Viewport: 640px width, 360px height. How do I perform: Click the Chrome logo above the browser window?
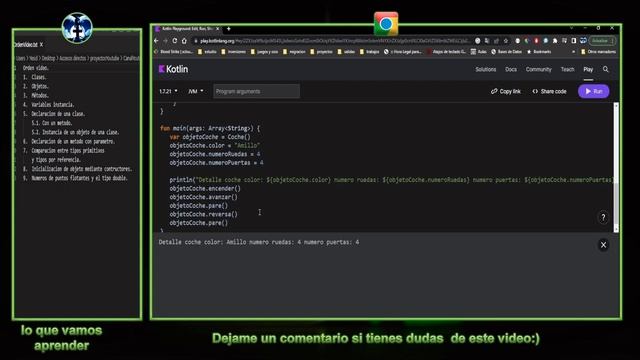386,23
